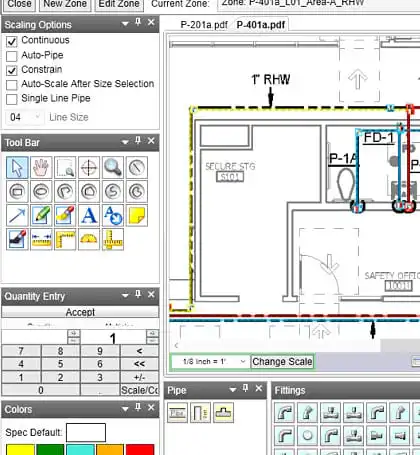Choose the cyan color swatch

click(x=80, y=450)
